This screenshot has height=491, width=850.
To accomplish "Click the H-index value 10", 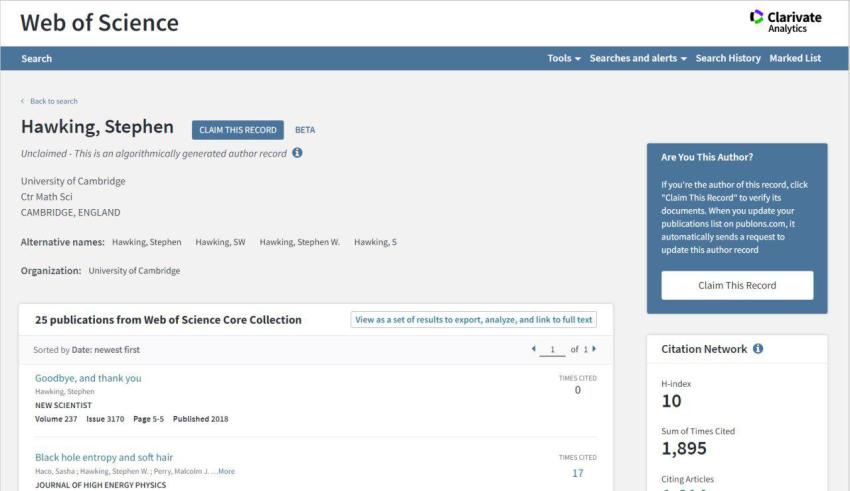I will tap(671, 401).
